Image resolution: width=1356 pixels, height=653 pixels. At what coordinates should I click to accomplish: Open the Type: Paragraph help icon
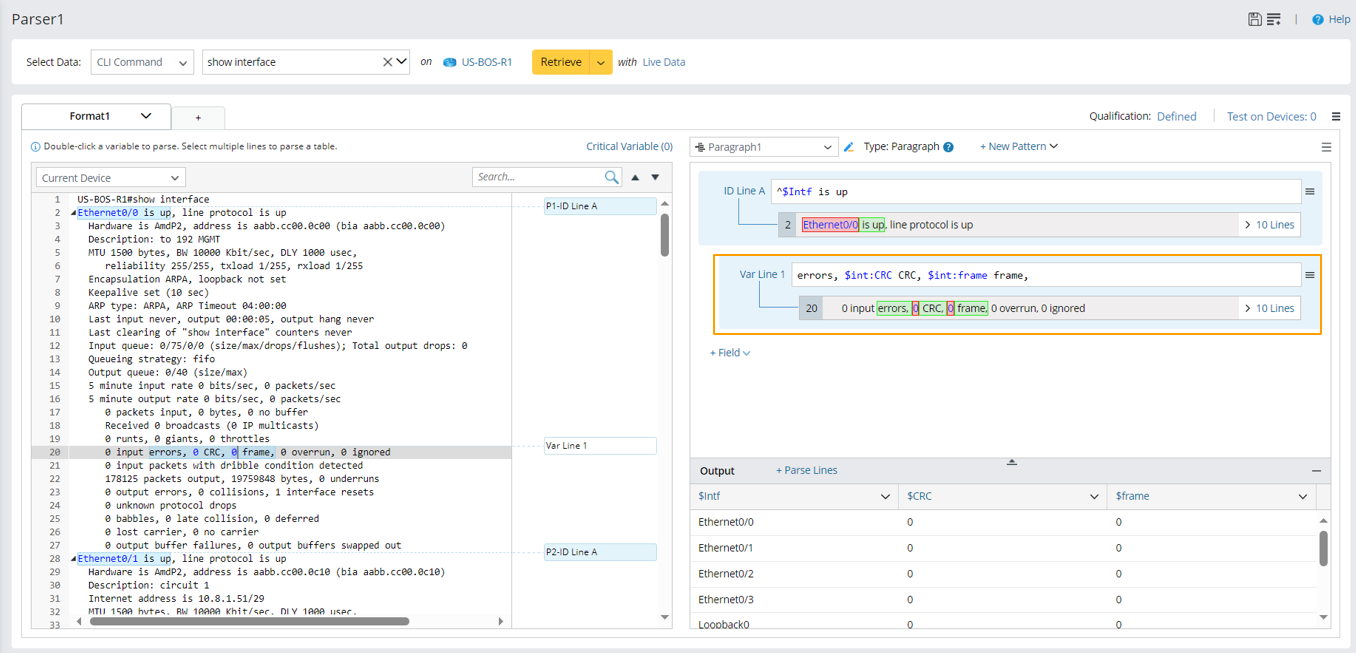click(948, 147)
